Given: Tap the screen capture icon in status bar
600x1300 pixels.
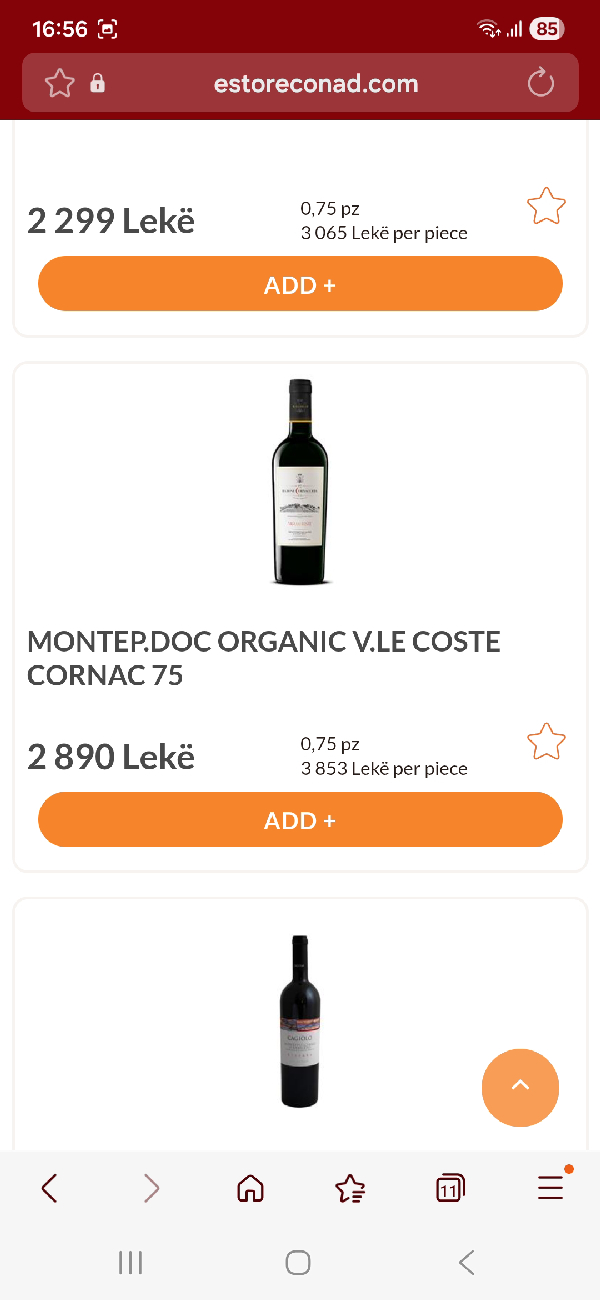Looking at the screenshot, I should pyautogui.click(x=107, y=28).
